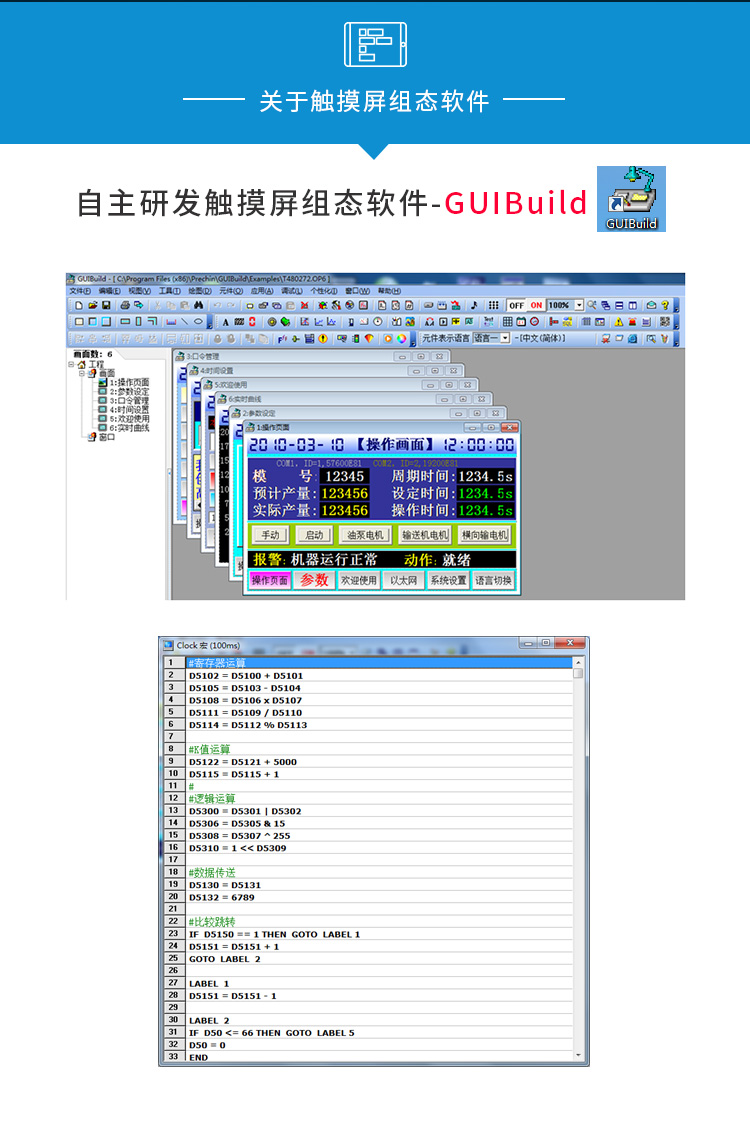Screen dimensions: 750x1135
Task: Open the 文件(F) menu
Action: pos(80,291)
